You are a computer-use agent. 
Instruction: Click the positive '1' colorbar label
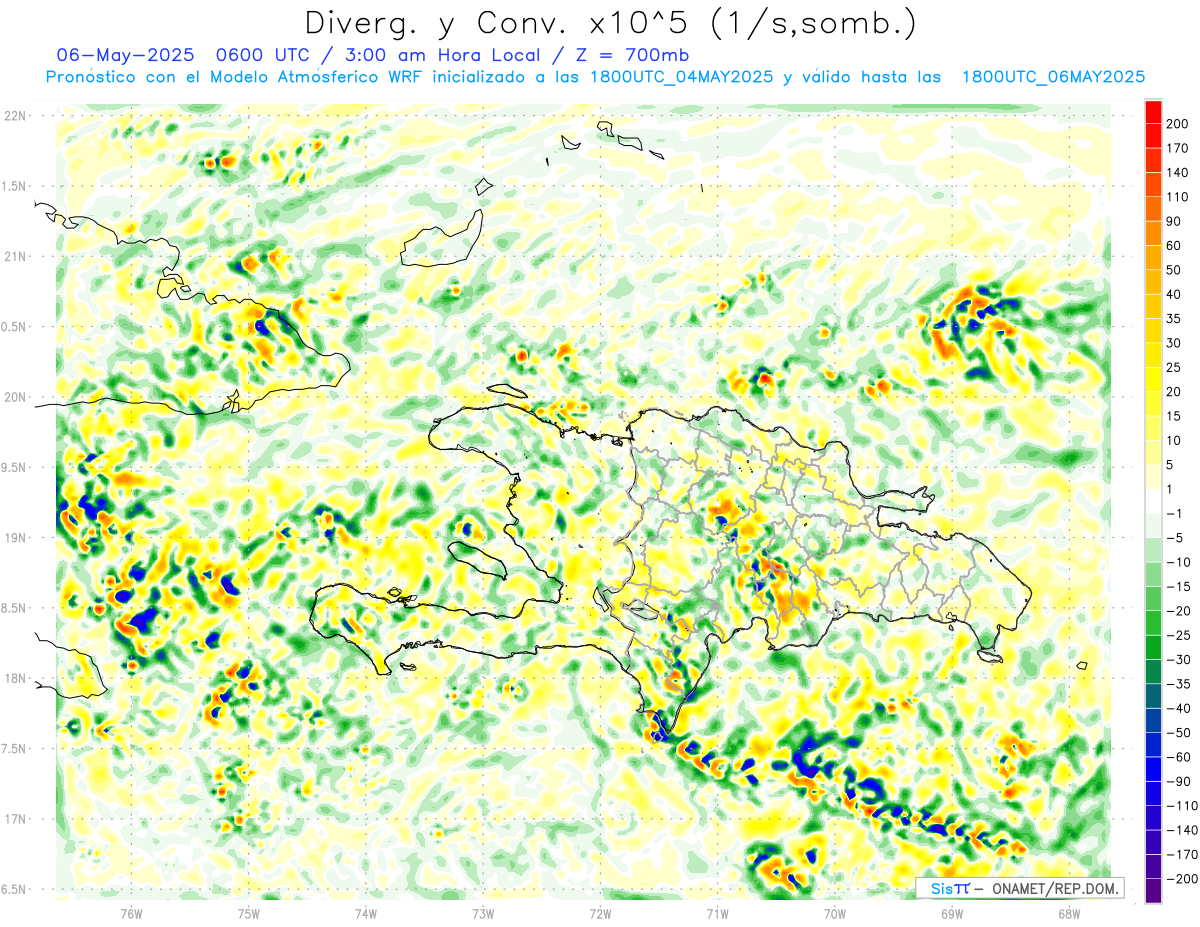coord(1171,490)
